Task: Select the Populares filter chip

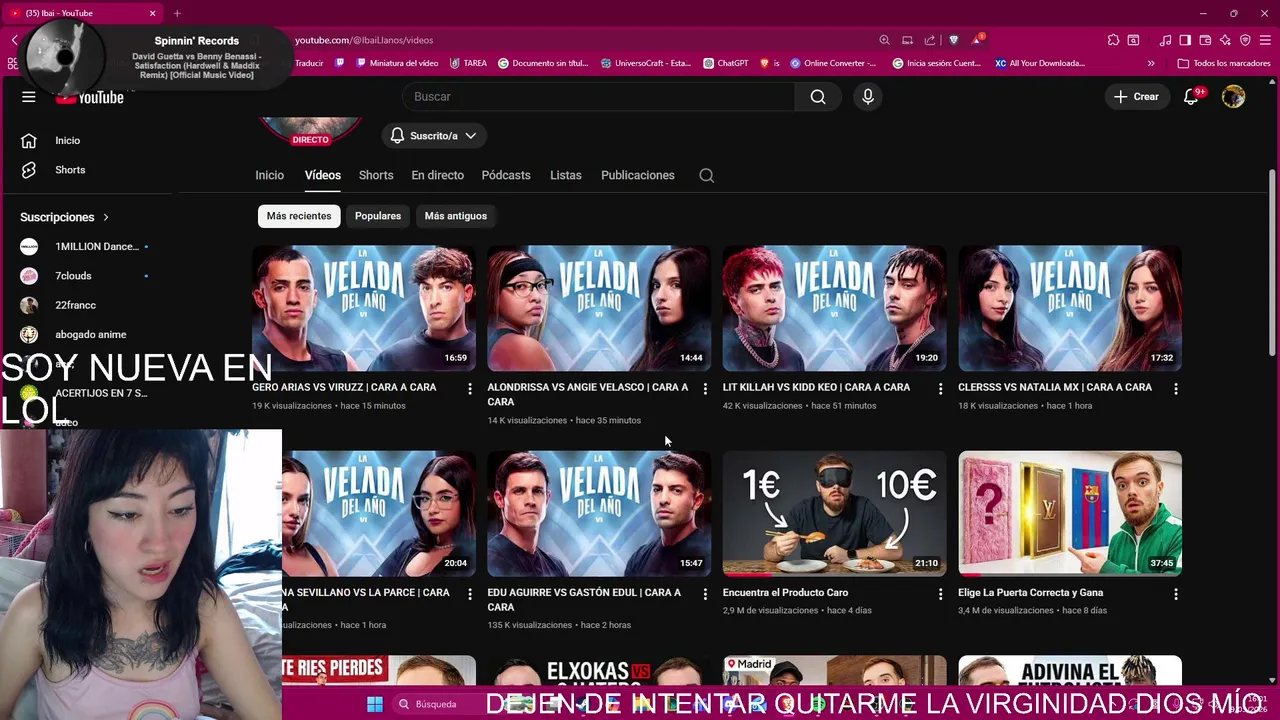Action: [378, 216]
